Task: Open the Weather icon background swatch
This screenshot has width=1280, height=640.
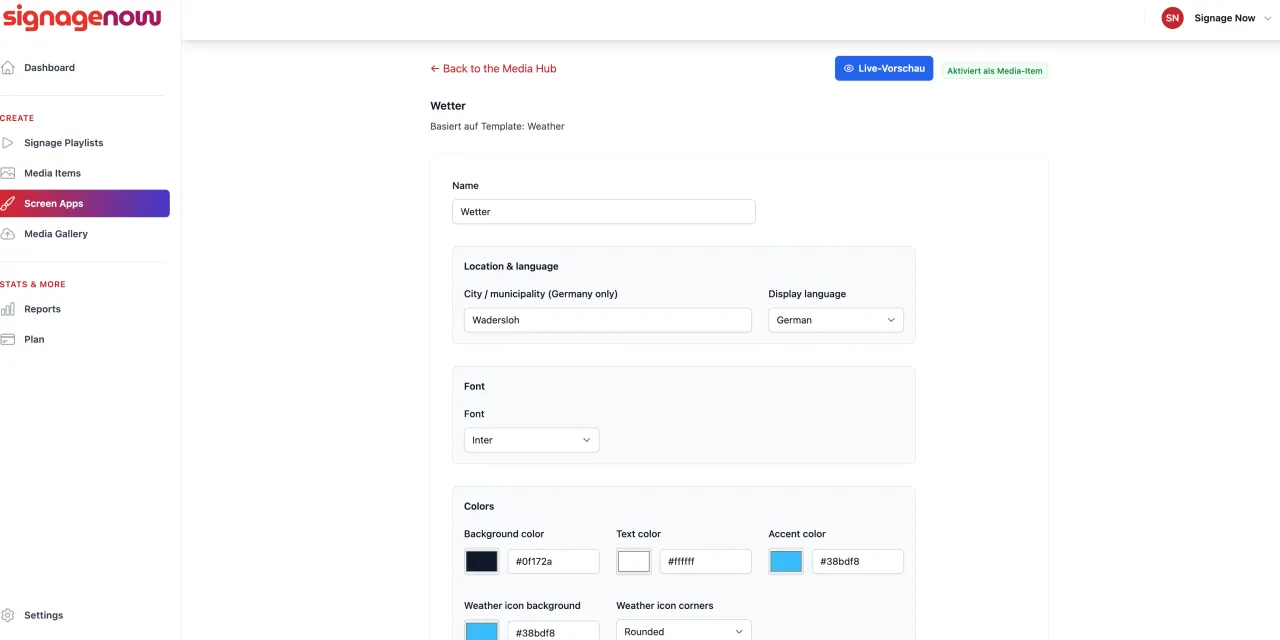Action: click(x=481, y=631)
